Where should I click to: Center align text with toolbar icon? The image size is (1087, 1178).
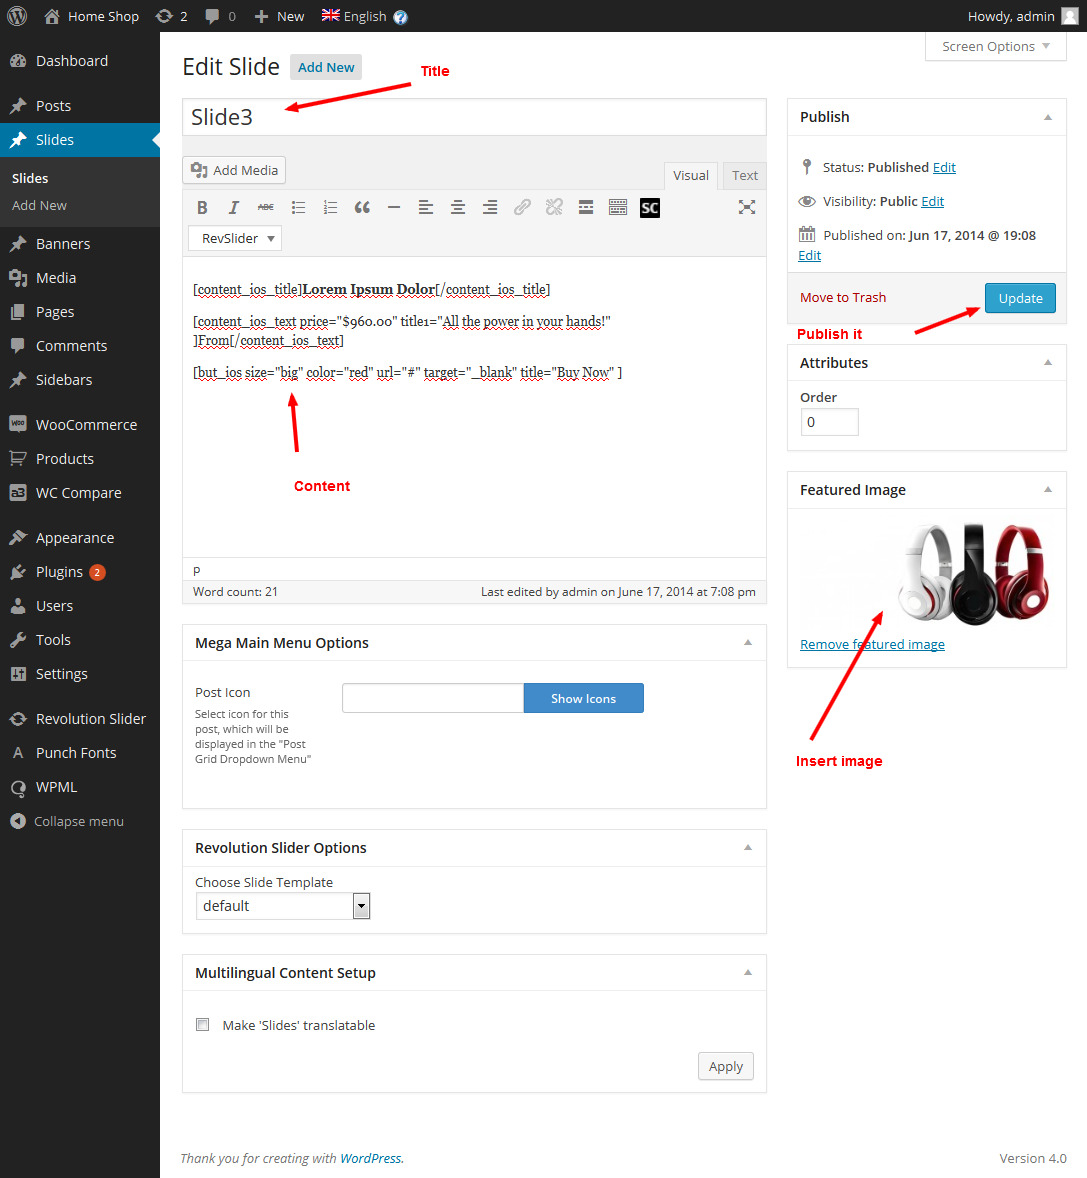[458, 208]
